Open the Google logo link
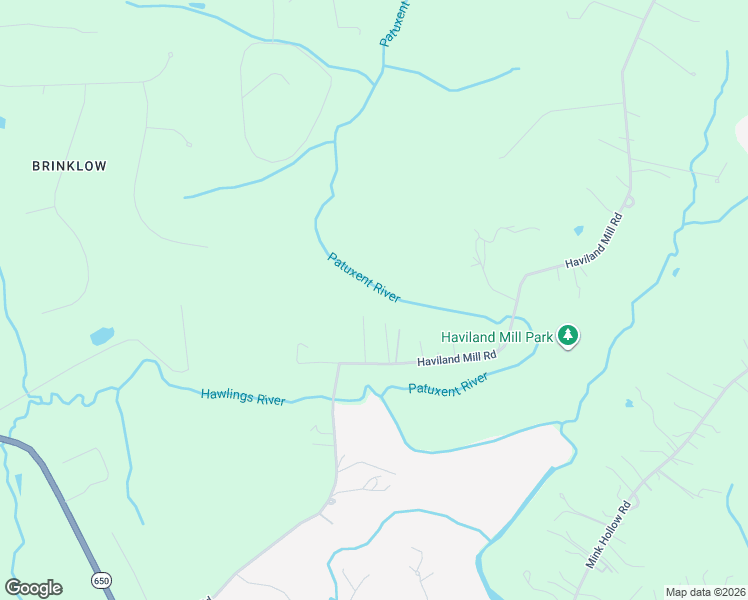 point(33,588)
